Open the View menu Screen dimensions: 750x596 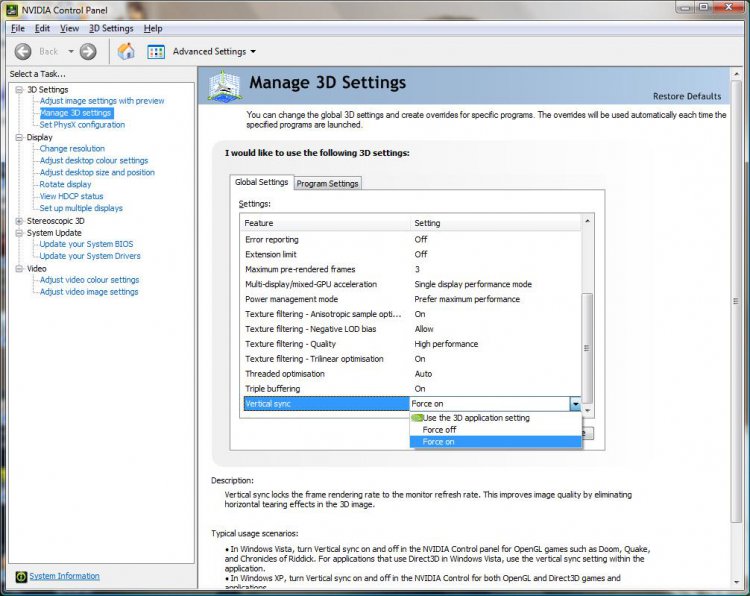(69, 28)
